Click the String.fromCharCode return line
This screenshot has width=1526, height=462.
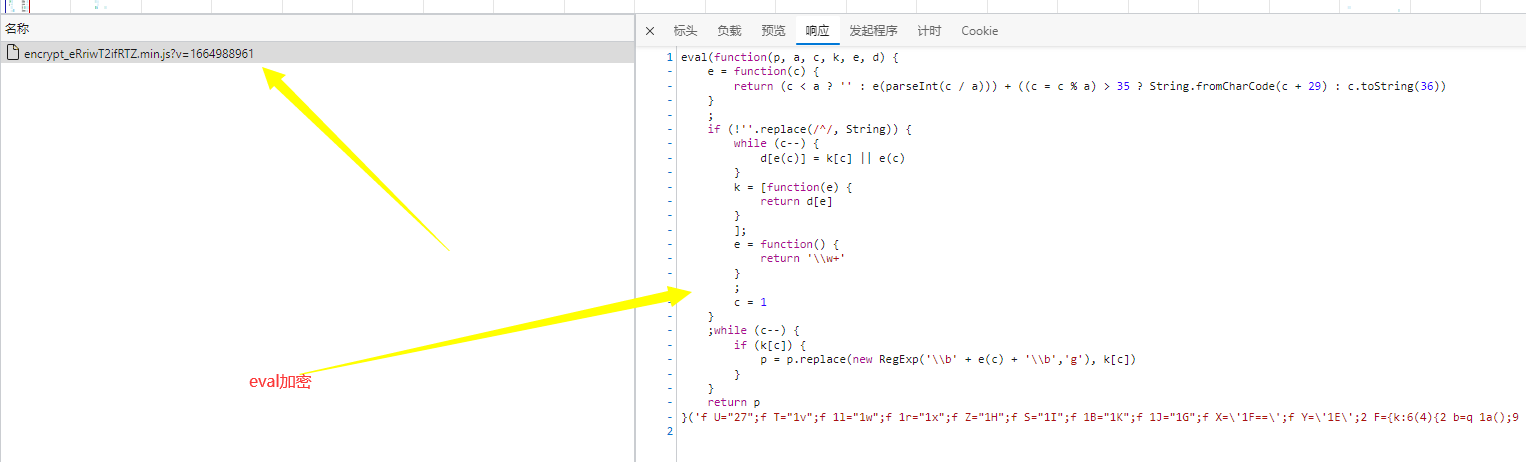click(1090, 86)
